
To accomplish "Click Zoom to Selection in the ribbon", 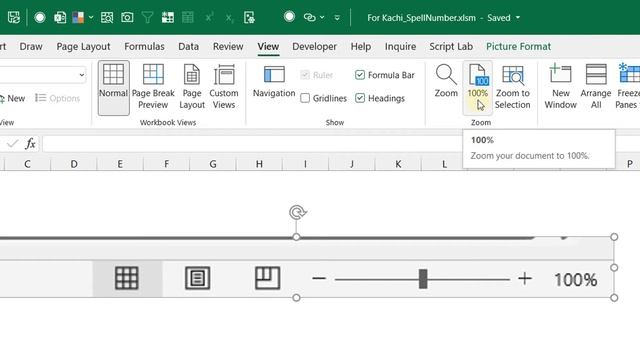I will tap(513, 87).
